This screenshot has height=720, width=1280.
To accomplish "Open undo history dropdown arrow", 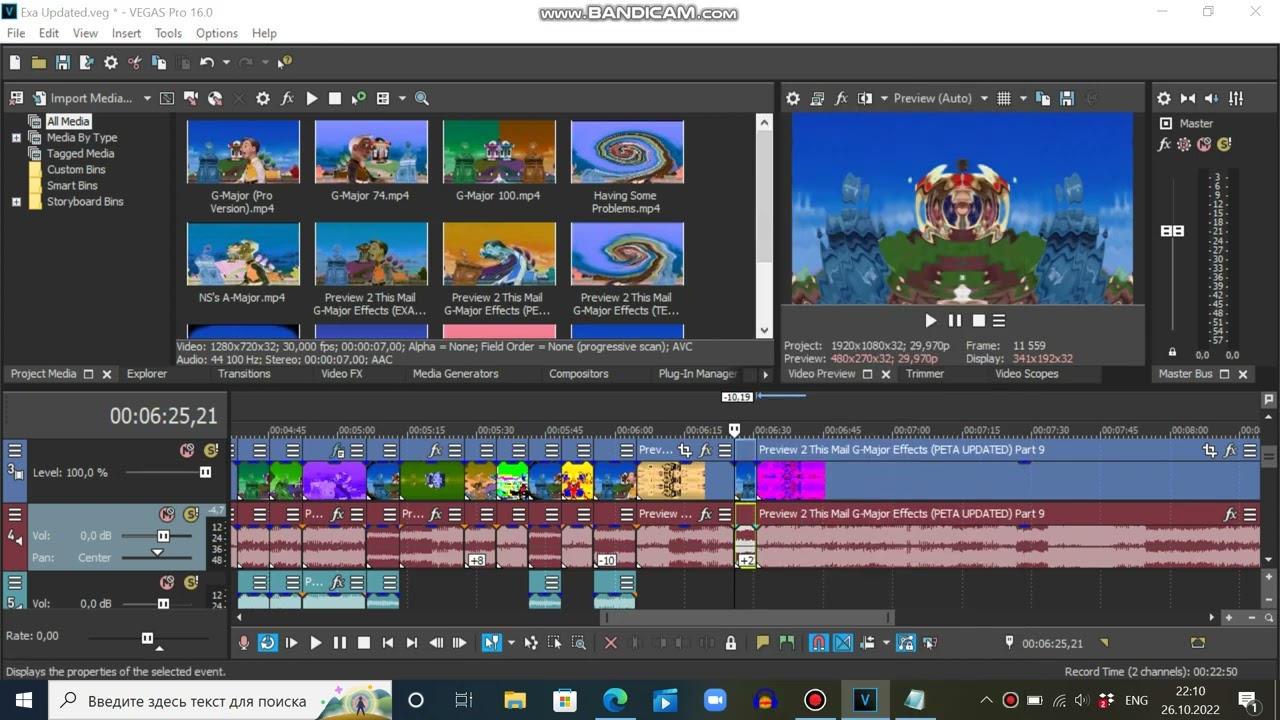I will pos(226,62).
